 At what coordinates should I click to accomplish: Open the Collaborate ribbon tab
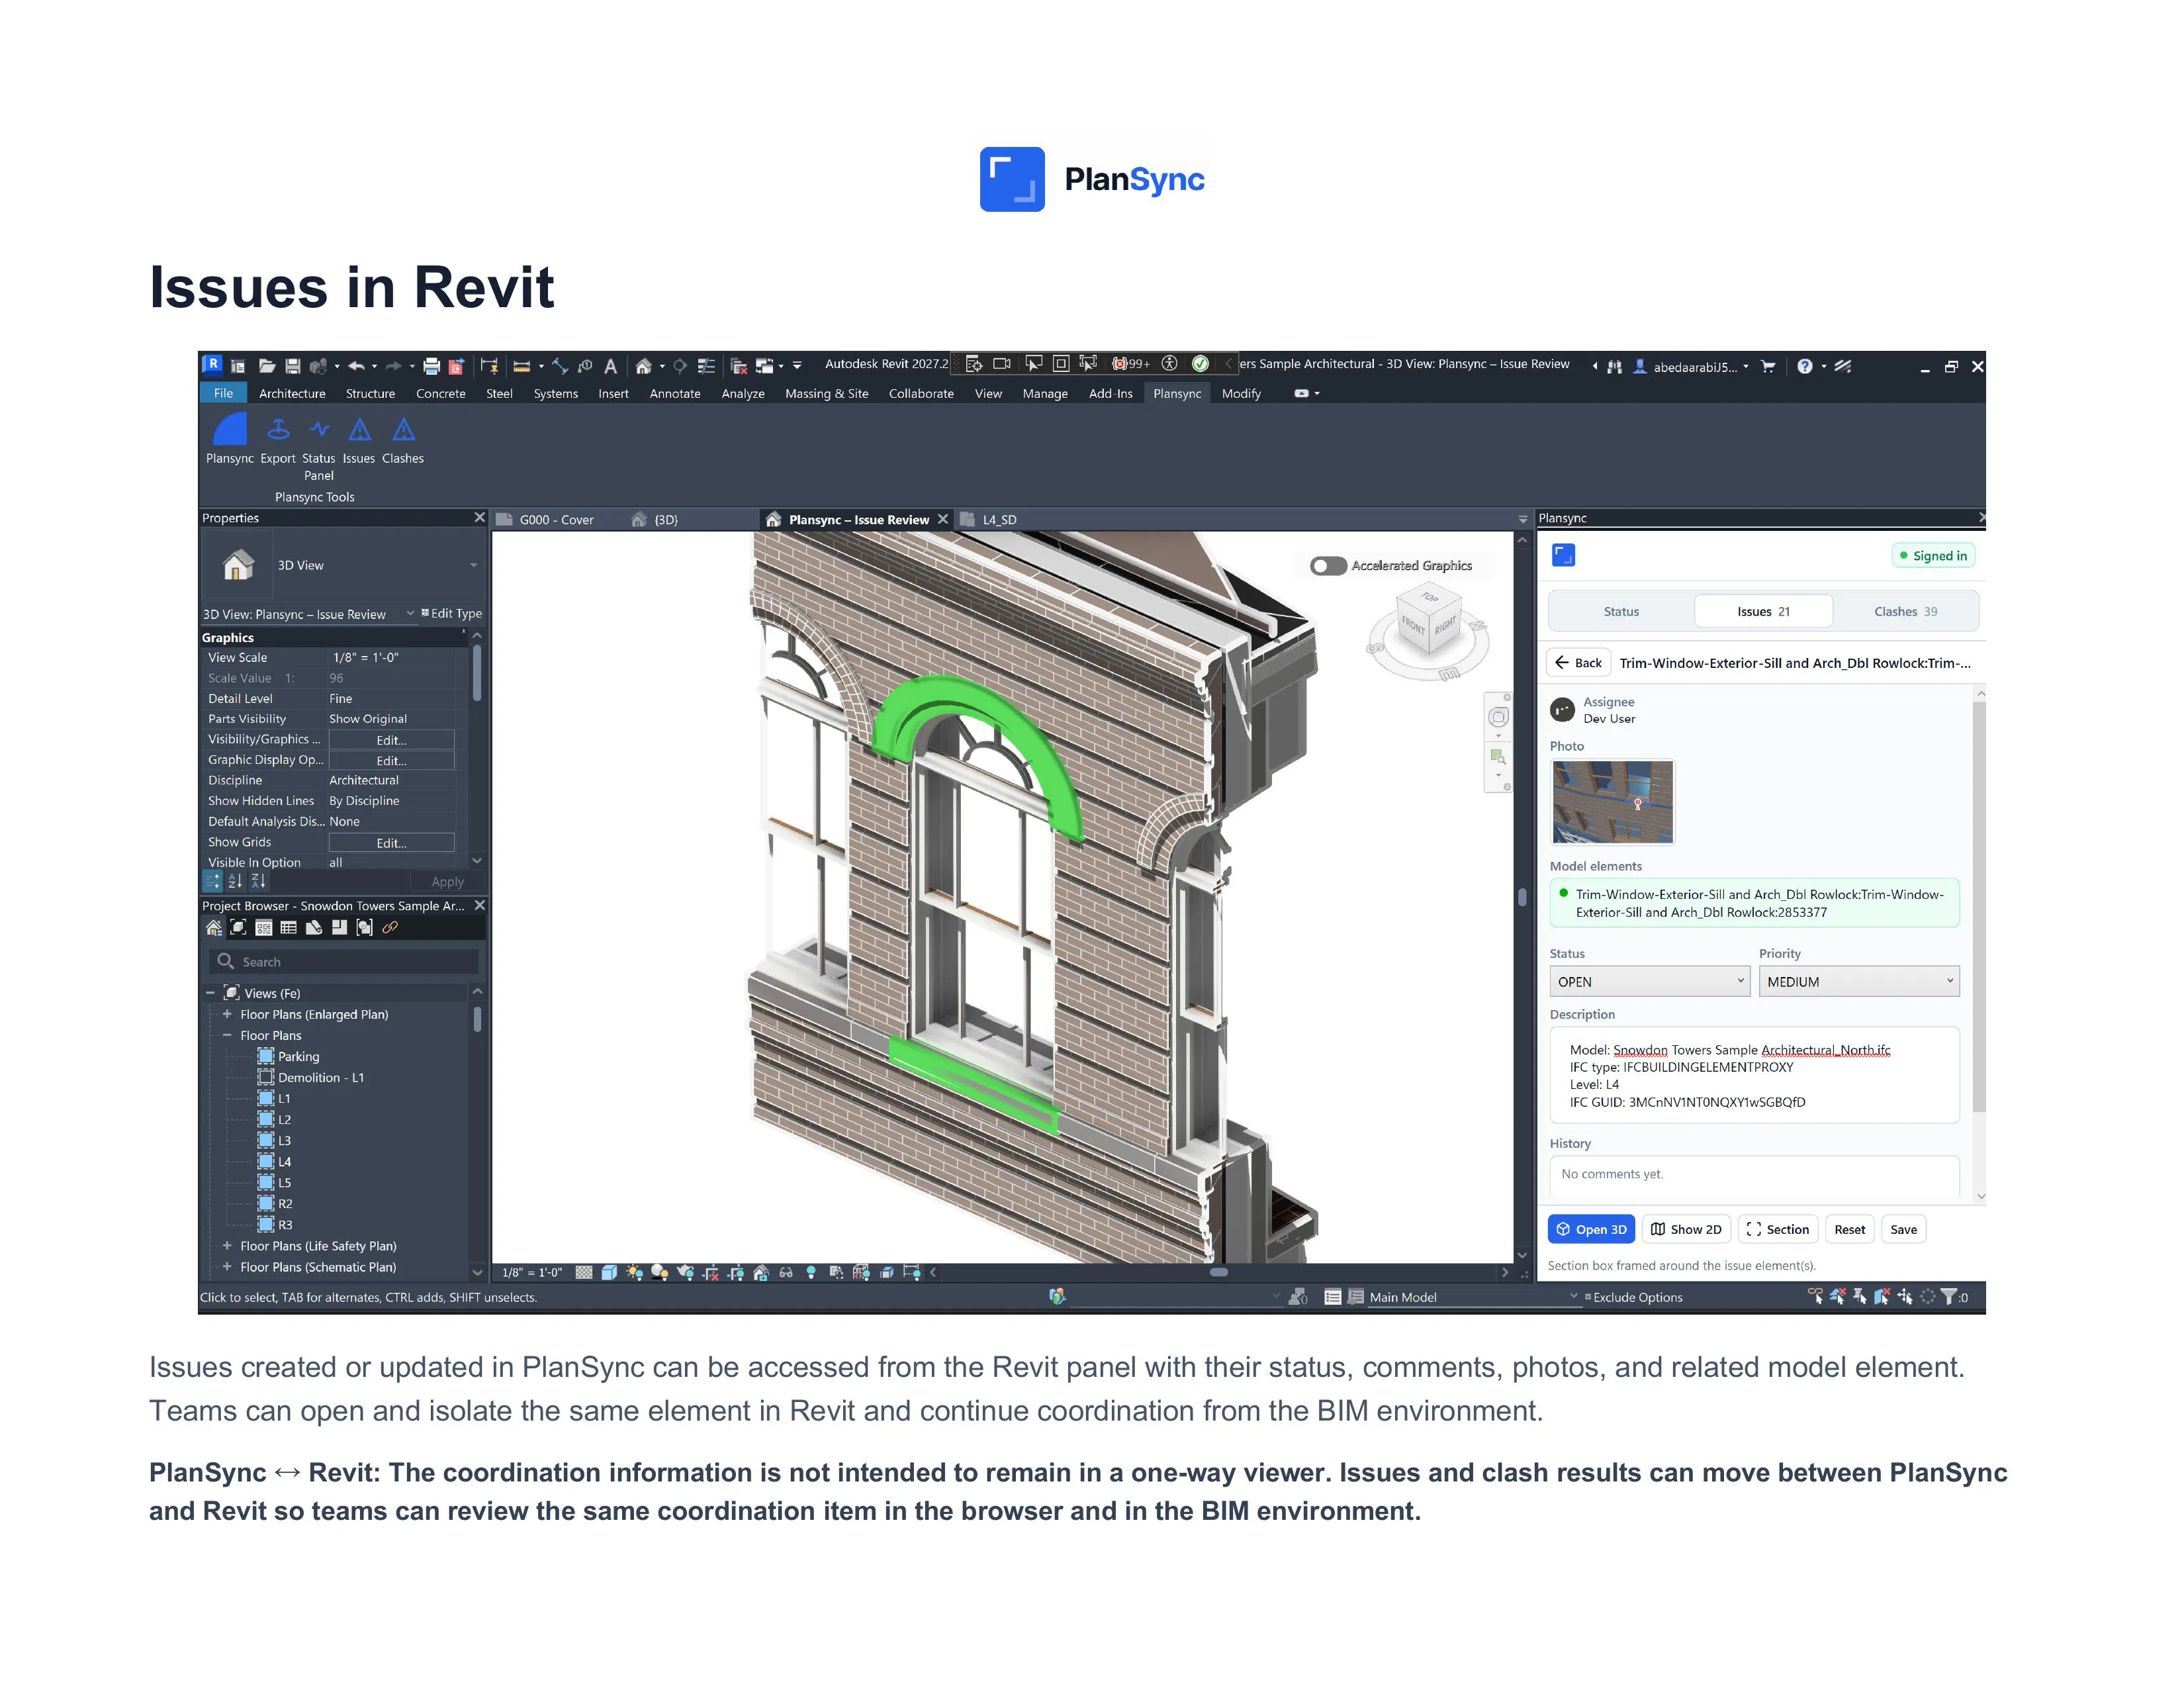[x=921, y=394]
